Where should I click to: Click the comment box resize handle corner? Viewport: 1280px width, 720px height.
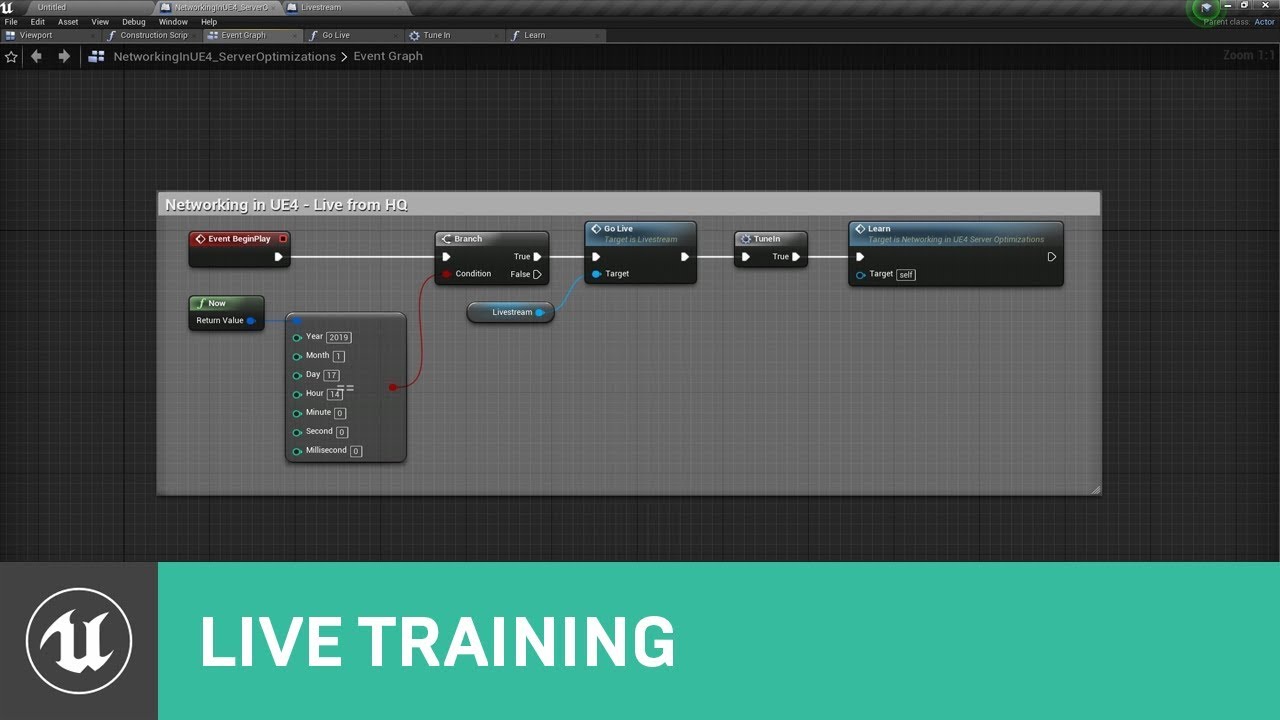coord(1095,490)
